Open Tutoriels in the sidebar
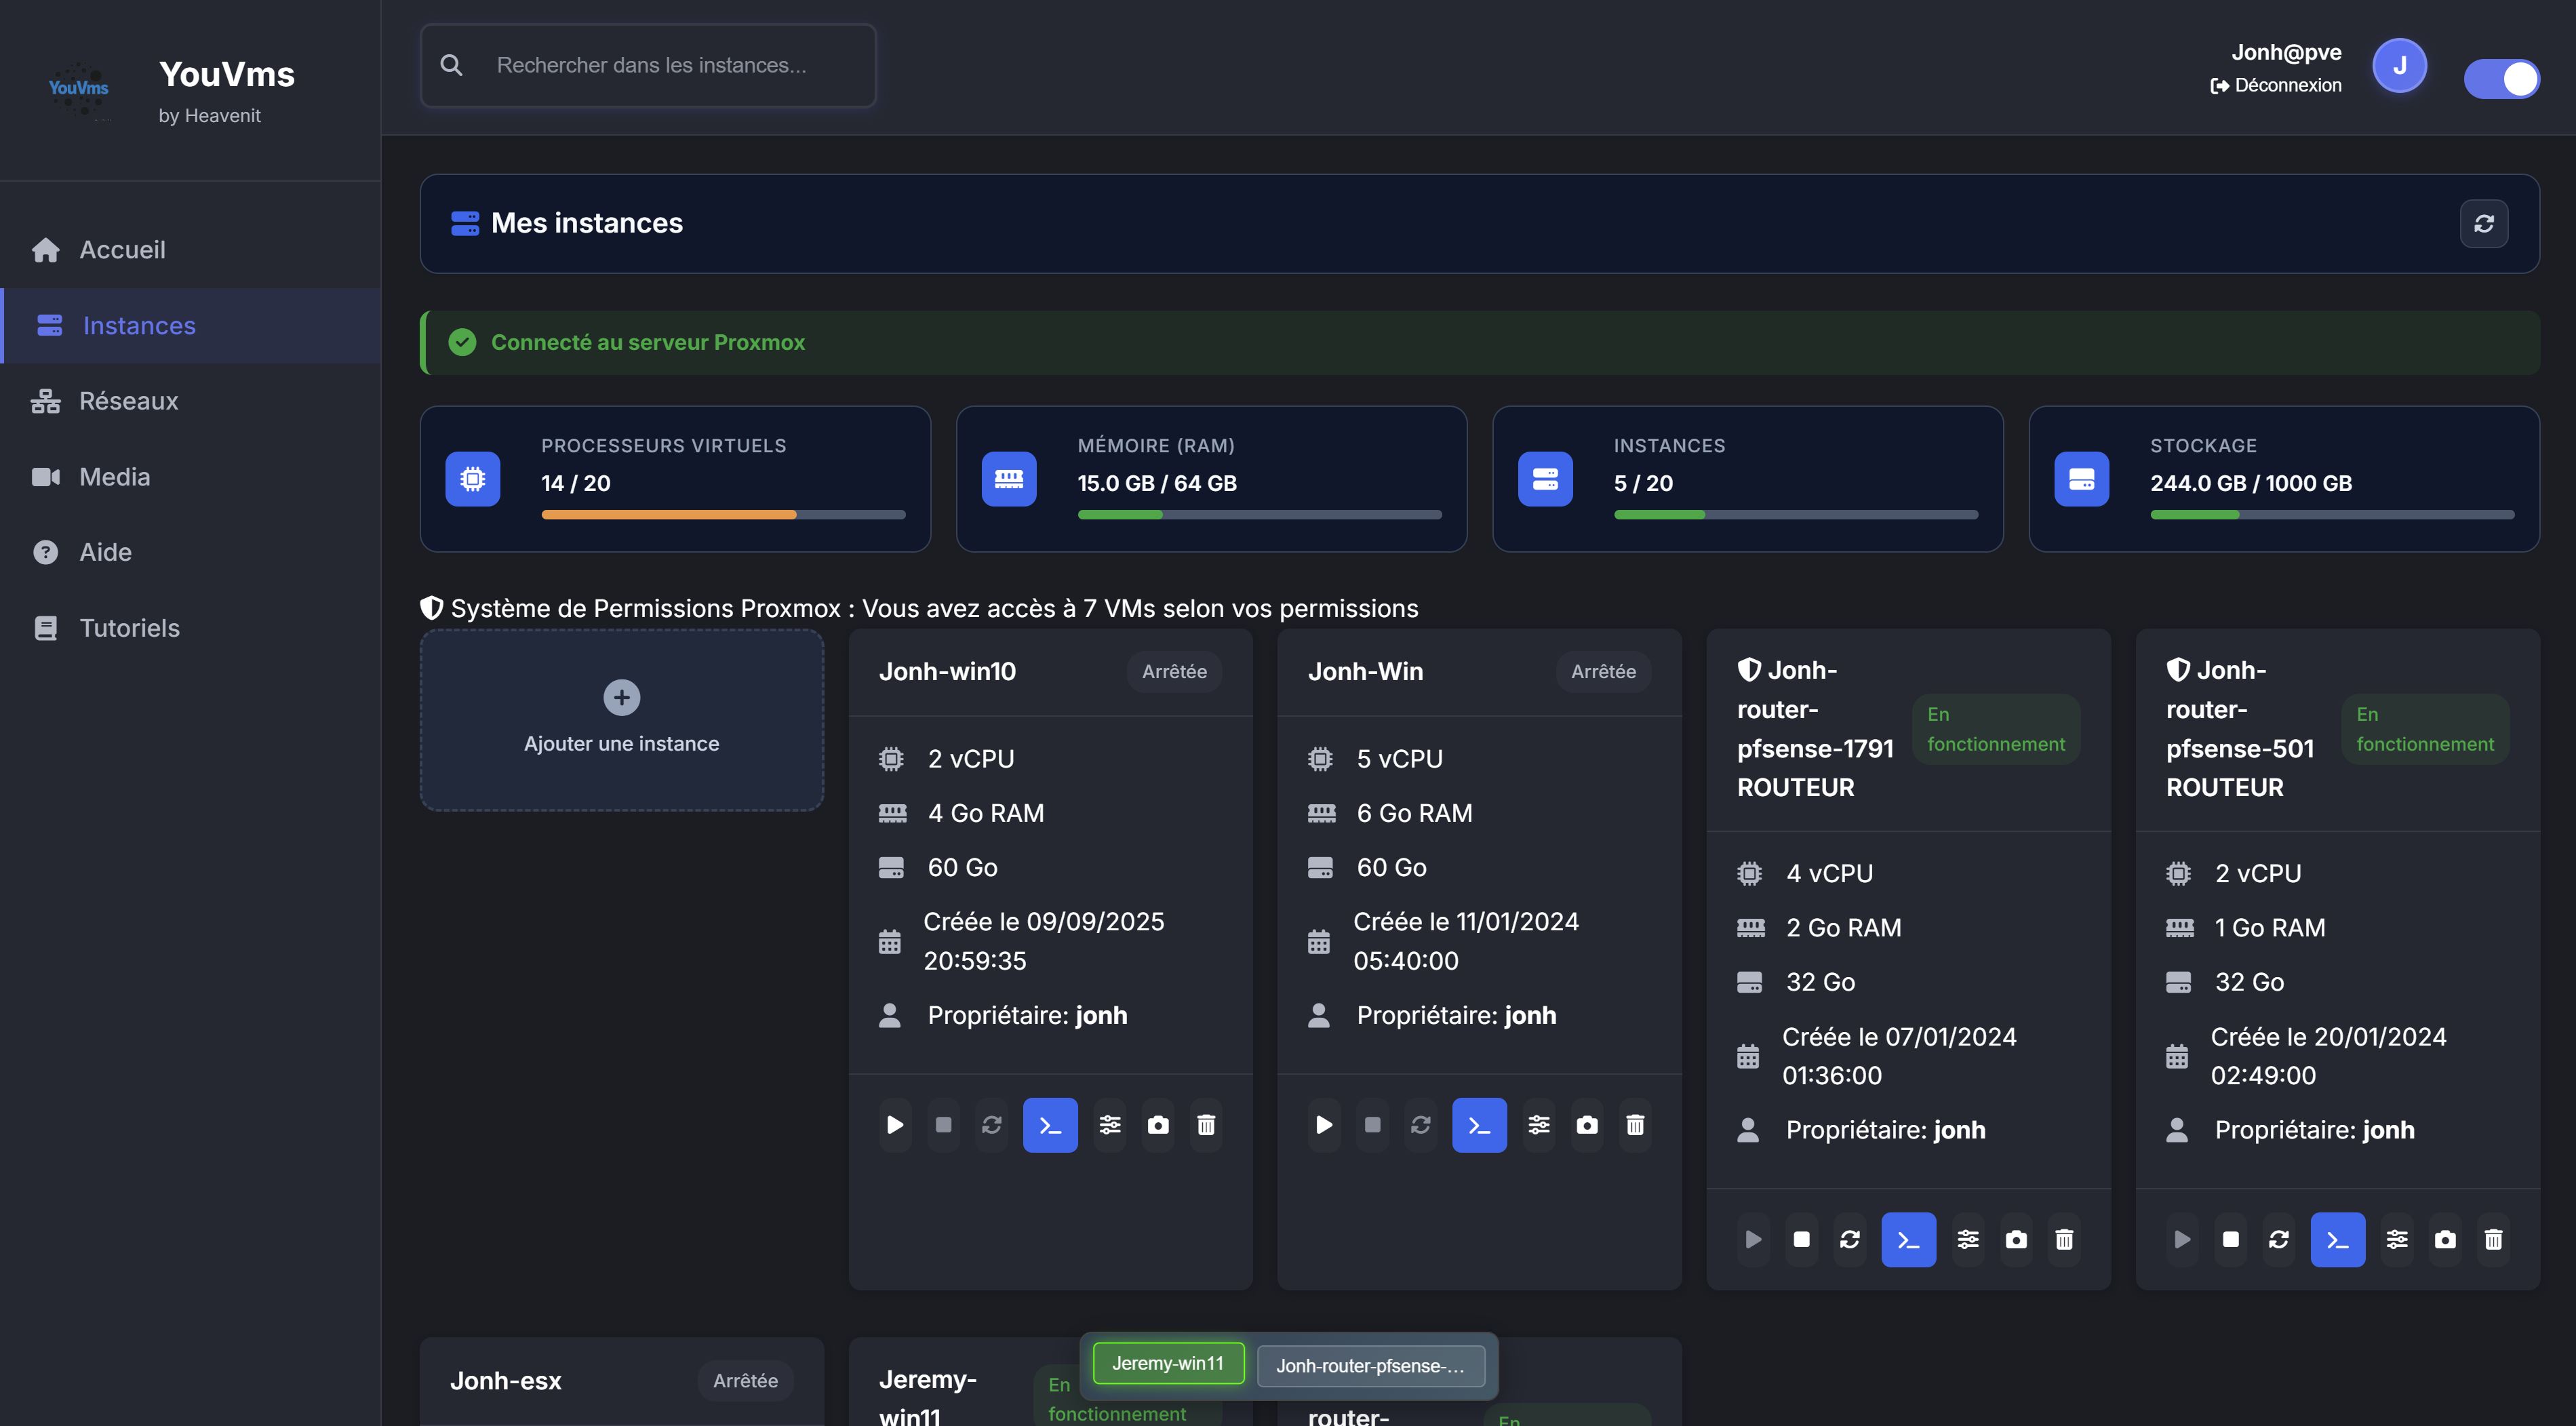Image resolution: width=2576 pixels, height=1426 pixels. point(129,628)
